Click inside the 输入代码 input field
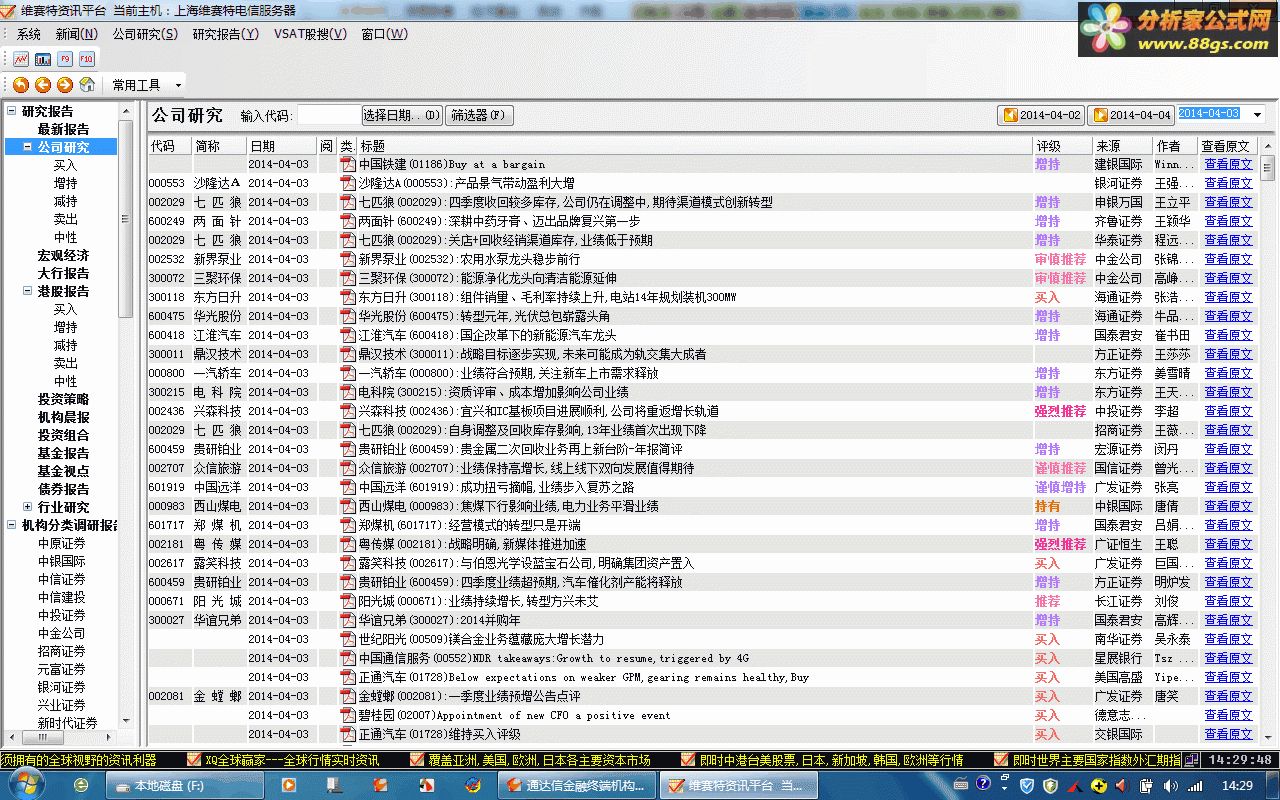Image resolution: width=1280 pixels, height=800 pixels. coord(328,115)
